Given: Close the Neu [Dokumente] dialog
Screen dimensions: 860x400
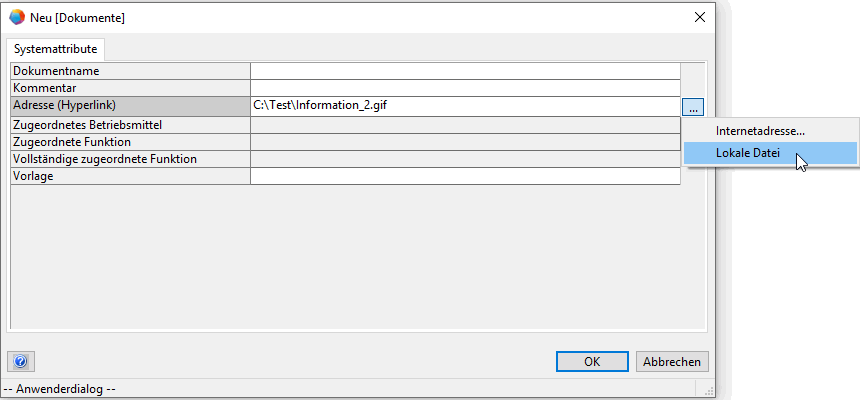Looking at the screenshot, I should pyautogui.click(x=700, y=17).
